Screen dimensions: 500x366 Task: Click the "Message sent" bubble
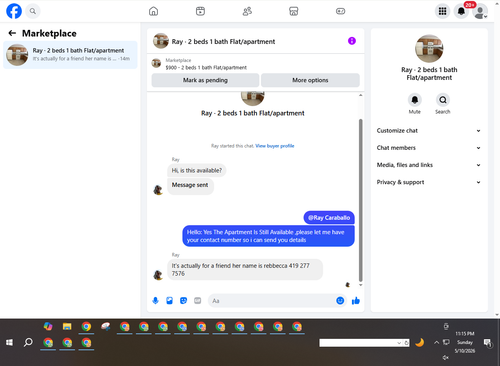[x=190, y=185]
